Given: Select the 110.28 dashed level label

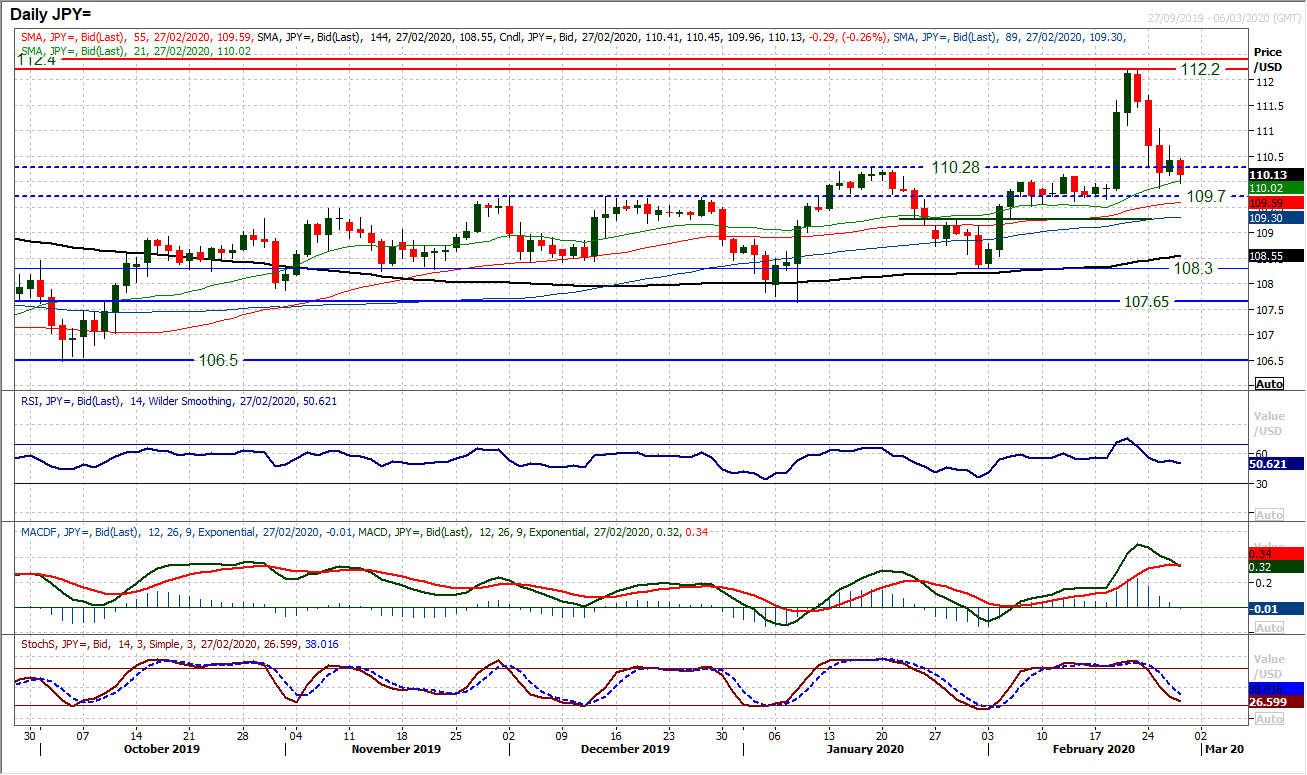Looking at the screenshot, I should point(955,167).
